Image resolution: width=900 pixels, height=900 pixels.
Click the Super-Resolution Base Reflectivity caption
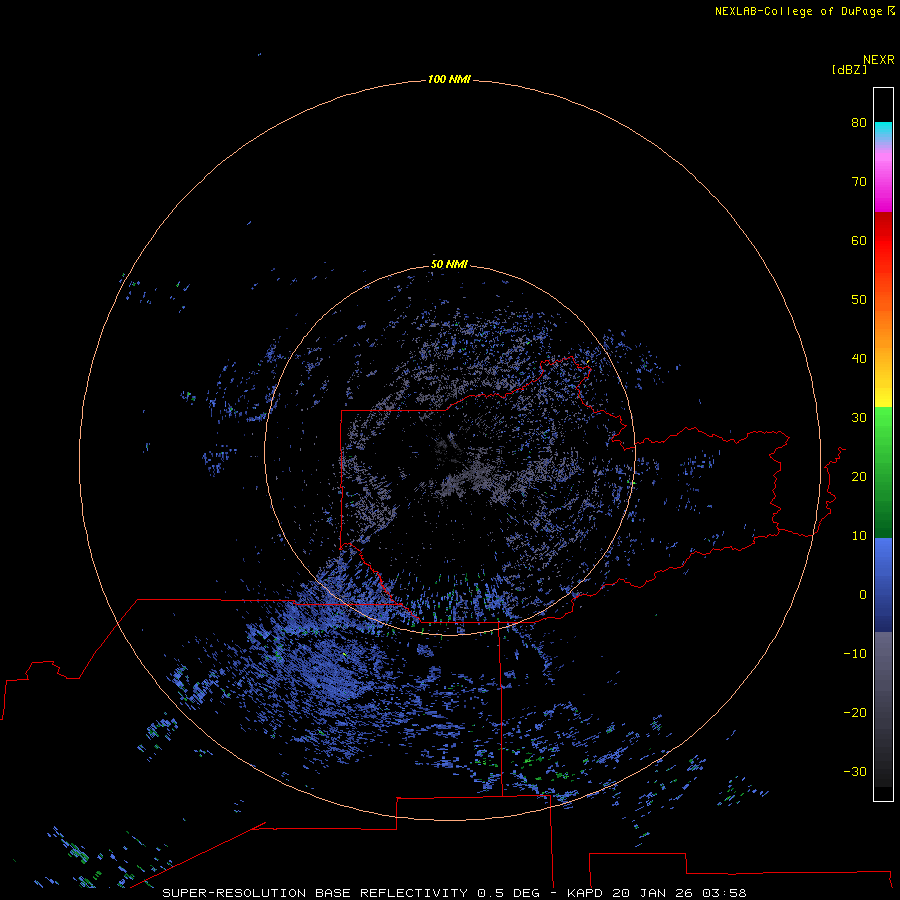(454, 893)
